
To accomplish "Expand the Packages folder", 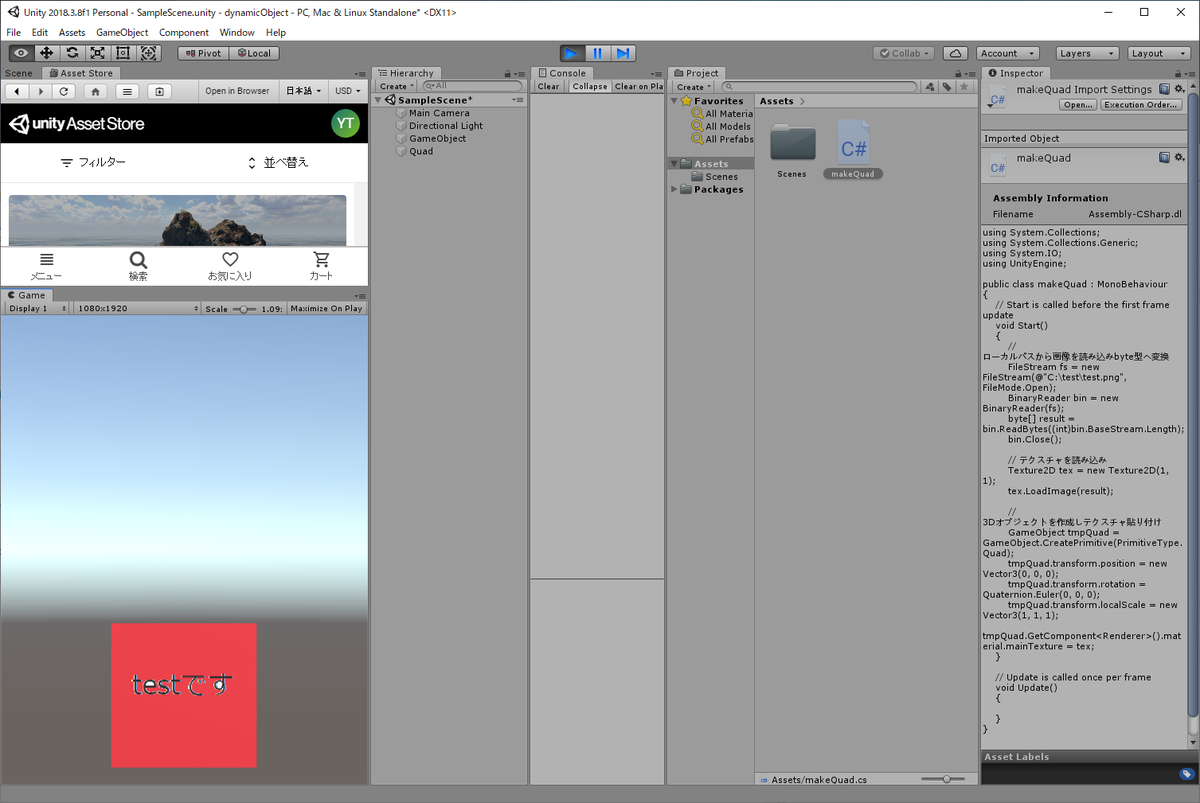I will [675, 189].
